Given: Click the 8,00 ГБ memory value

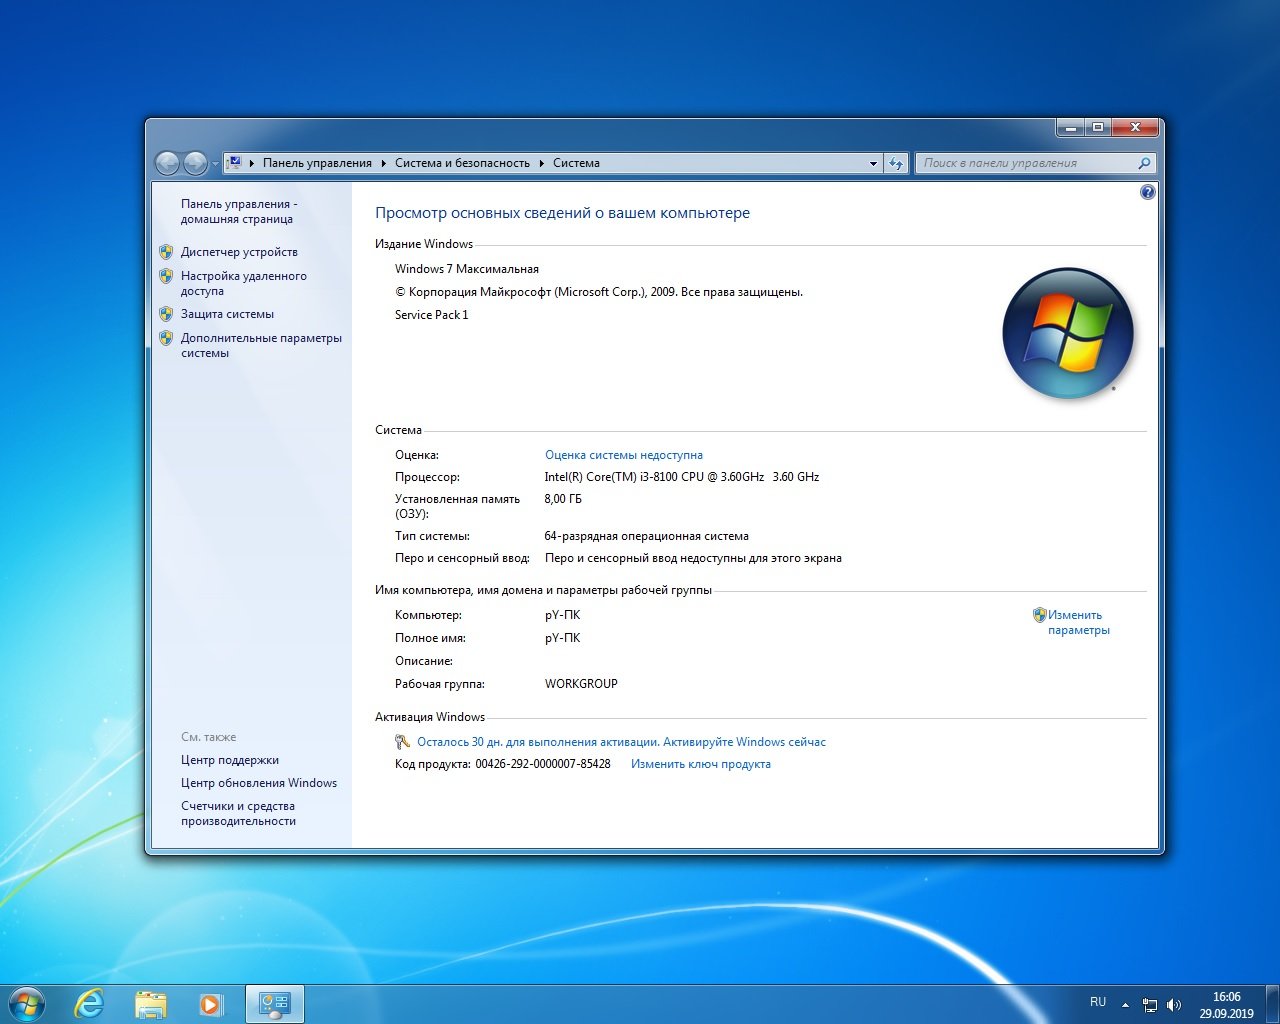Looking at the screenshot, I should tap(563, 499).
